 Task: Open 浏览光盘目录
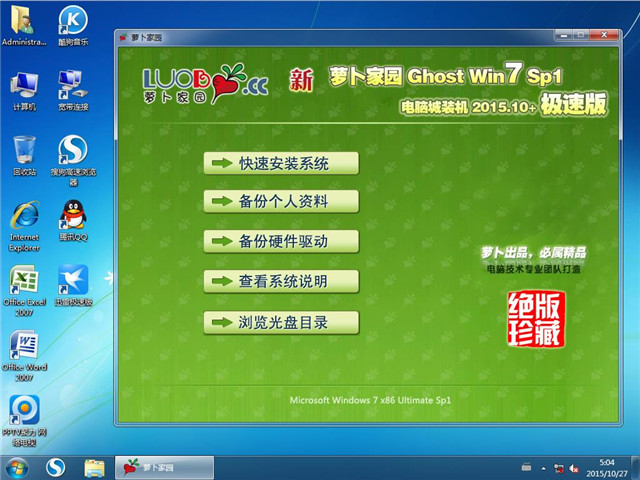[x=280, y=323]
